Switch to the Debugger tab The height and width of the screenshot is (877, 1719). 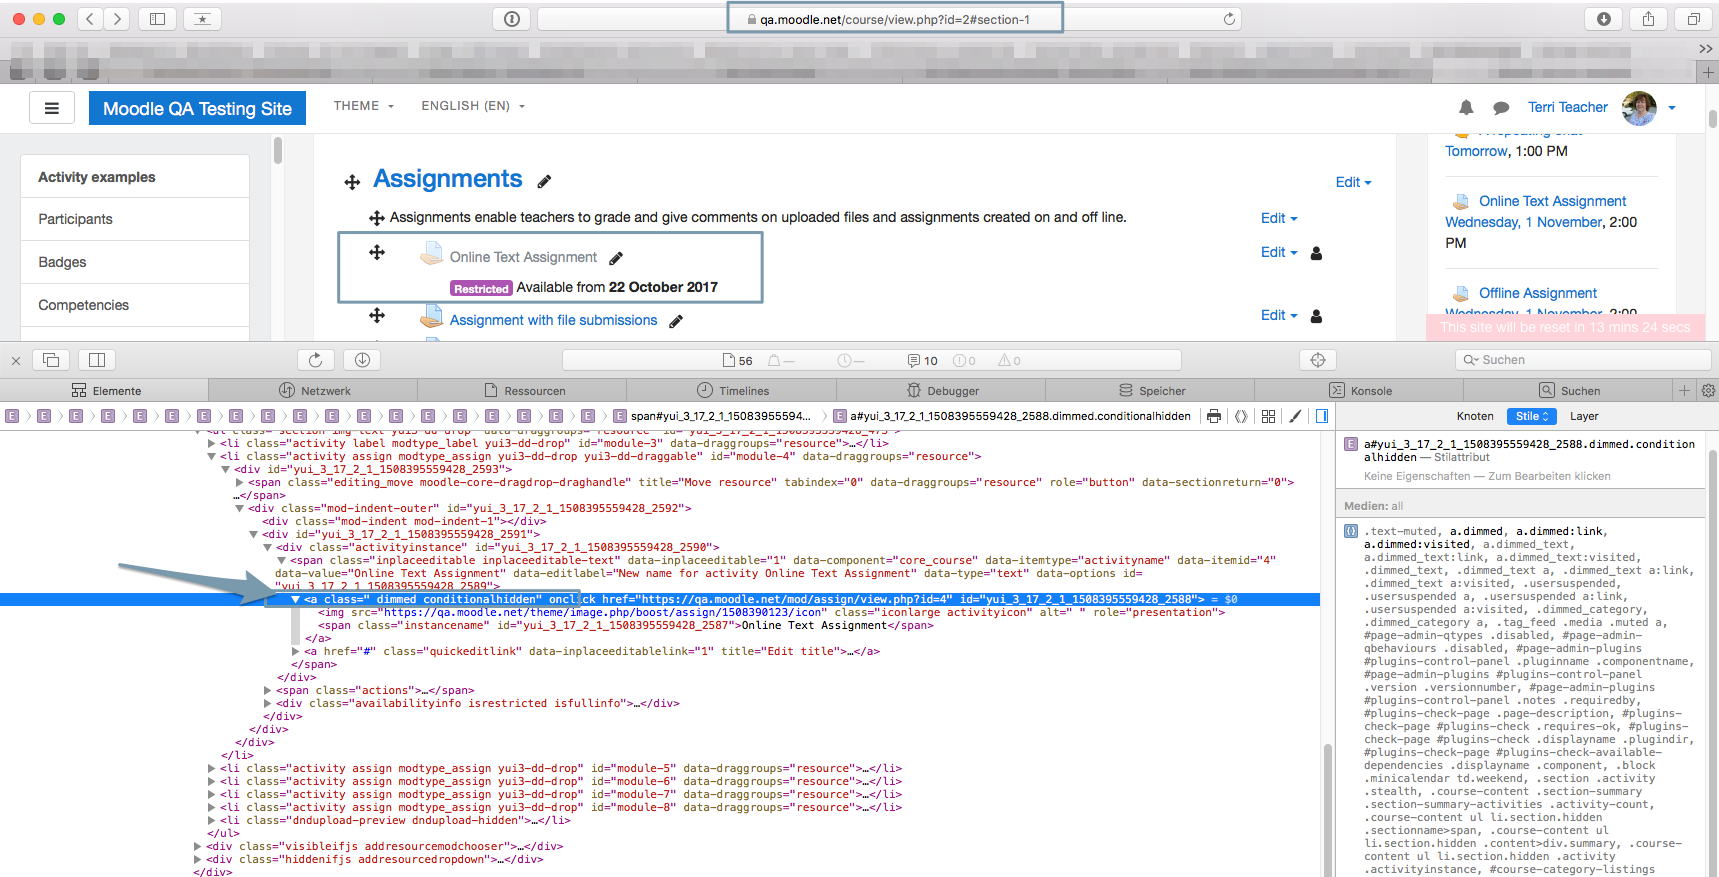[941, 391]
